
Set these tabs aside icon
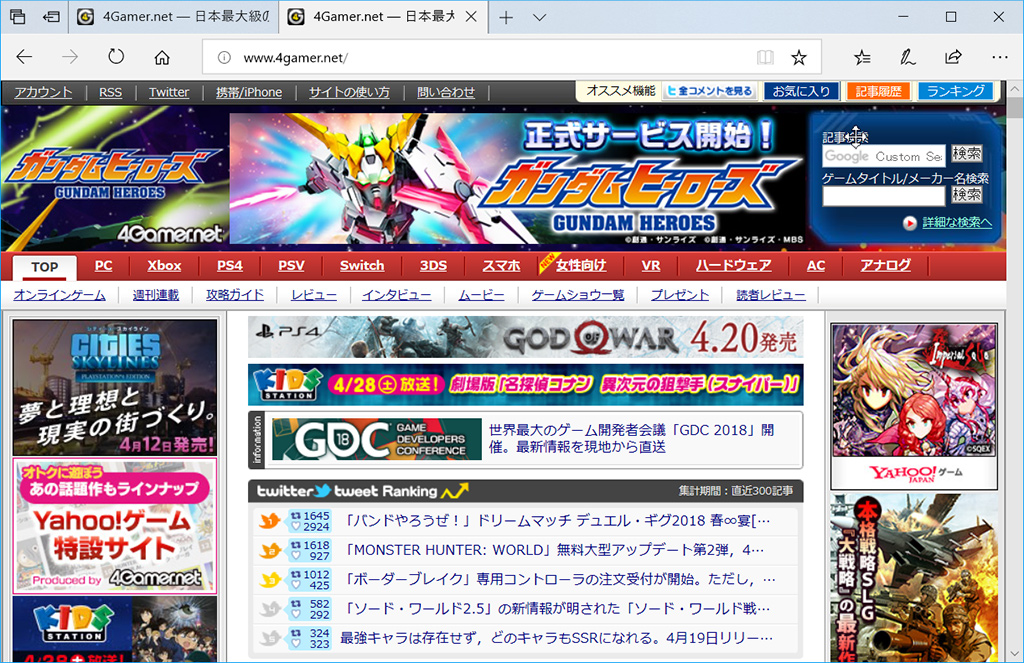pos(51,17)
